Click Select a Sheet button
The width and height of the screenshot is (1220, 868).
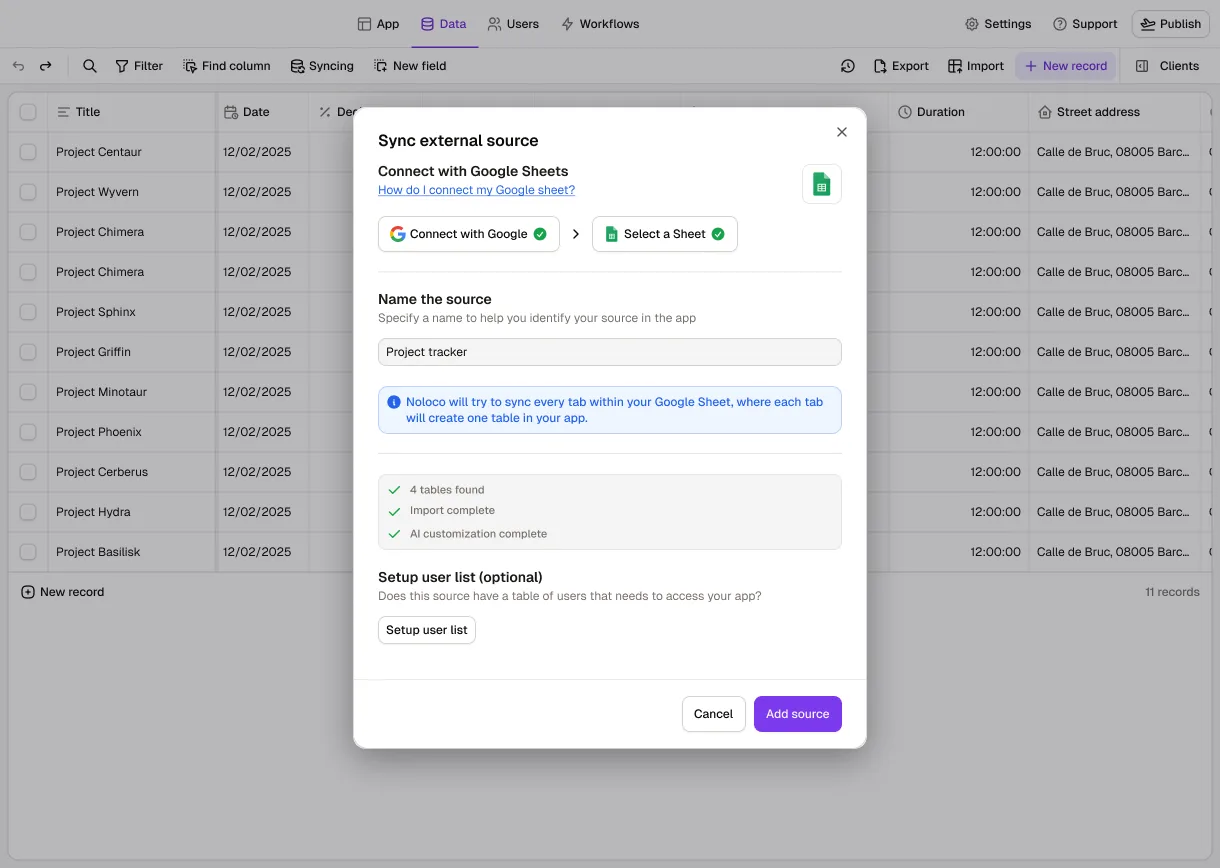(665, 234)
